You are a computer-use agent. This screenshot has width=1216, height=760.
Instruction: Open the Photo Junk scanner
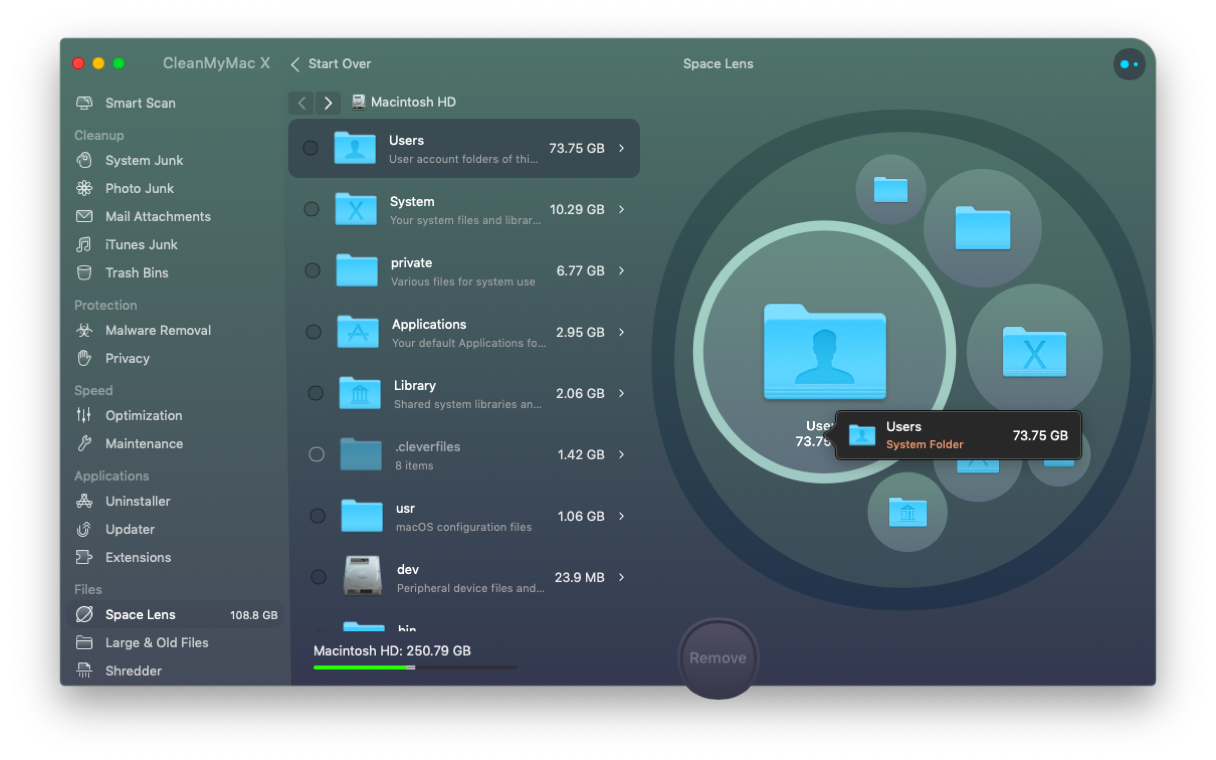tap(137, 188)
